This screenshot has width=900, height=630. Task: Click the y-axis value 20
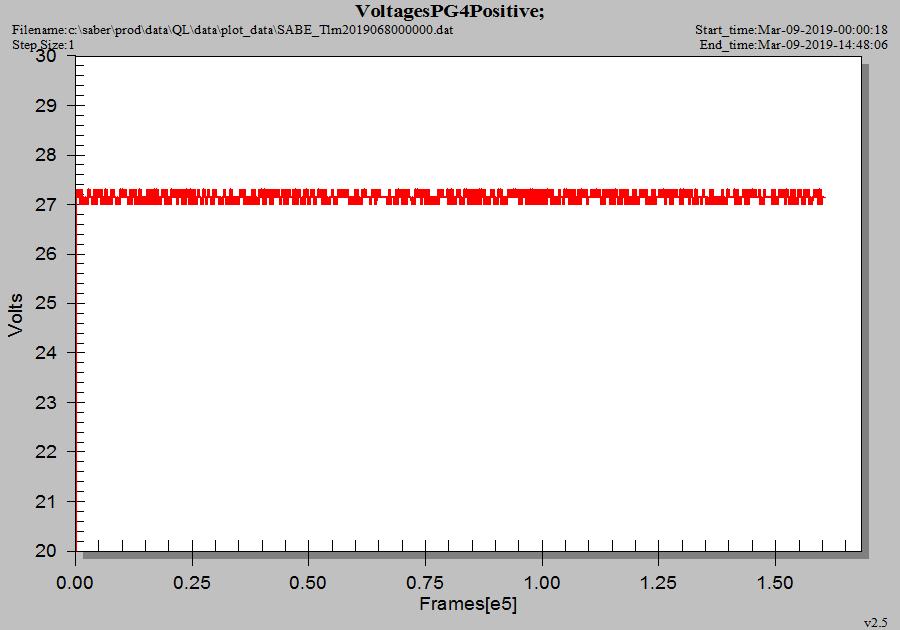click(46, 551)
